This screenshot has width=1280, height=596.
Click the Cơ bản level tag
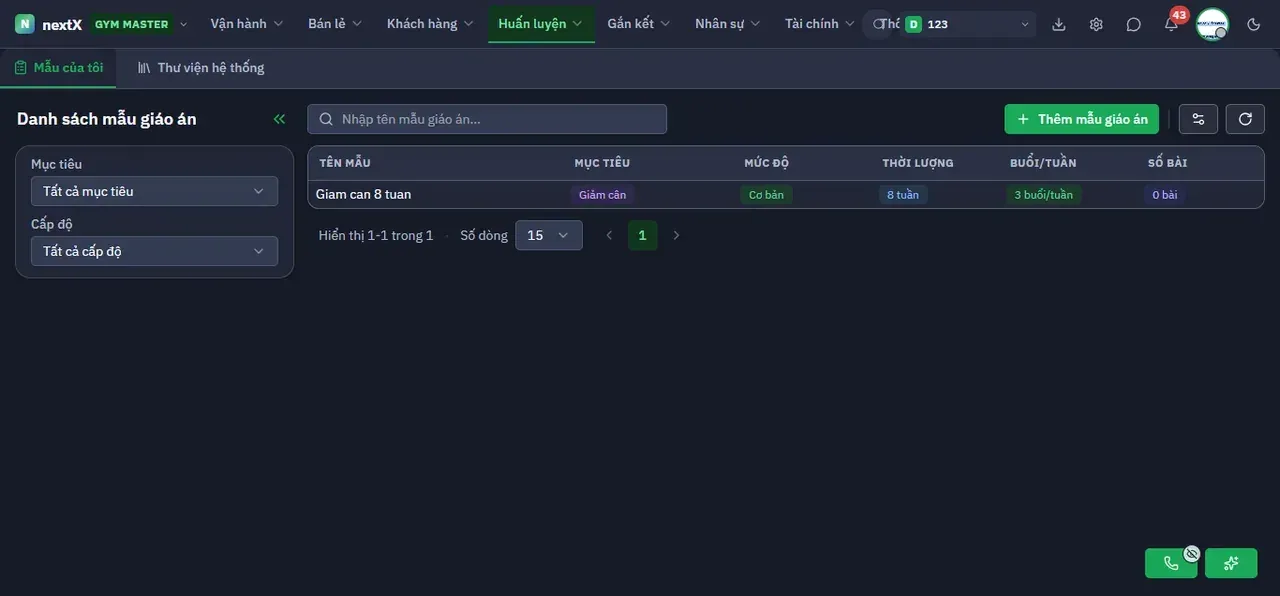(766, 195)
